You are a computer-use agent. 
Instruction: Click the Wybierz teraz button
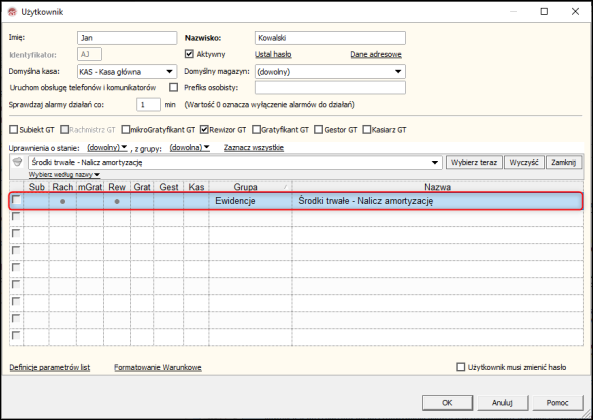coord(474,162)
